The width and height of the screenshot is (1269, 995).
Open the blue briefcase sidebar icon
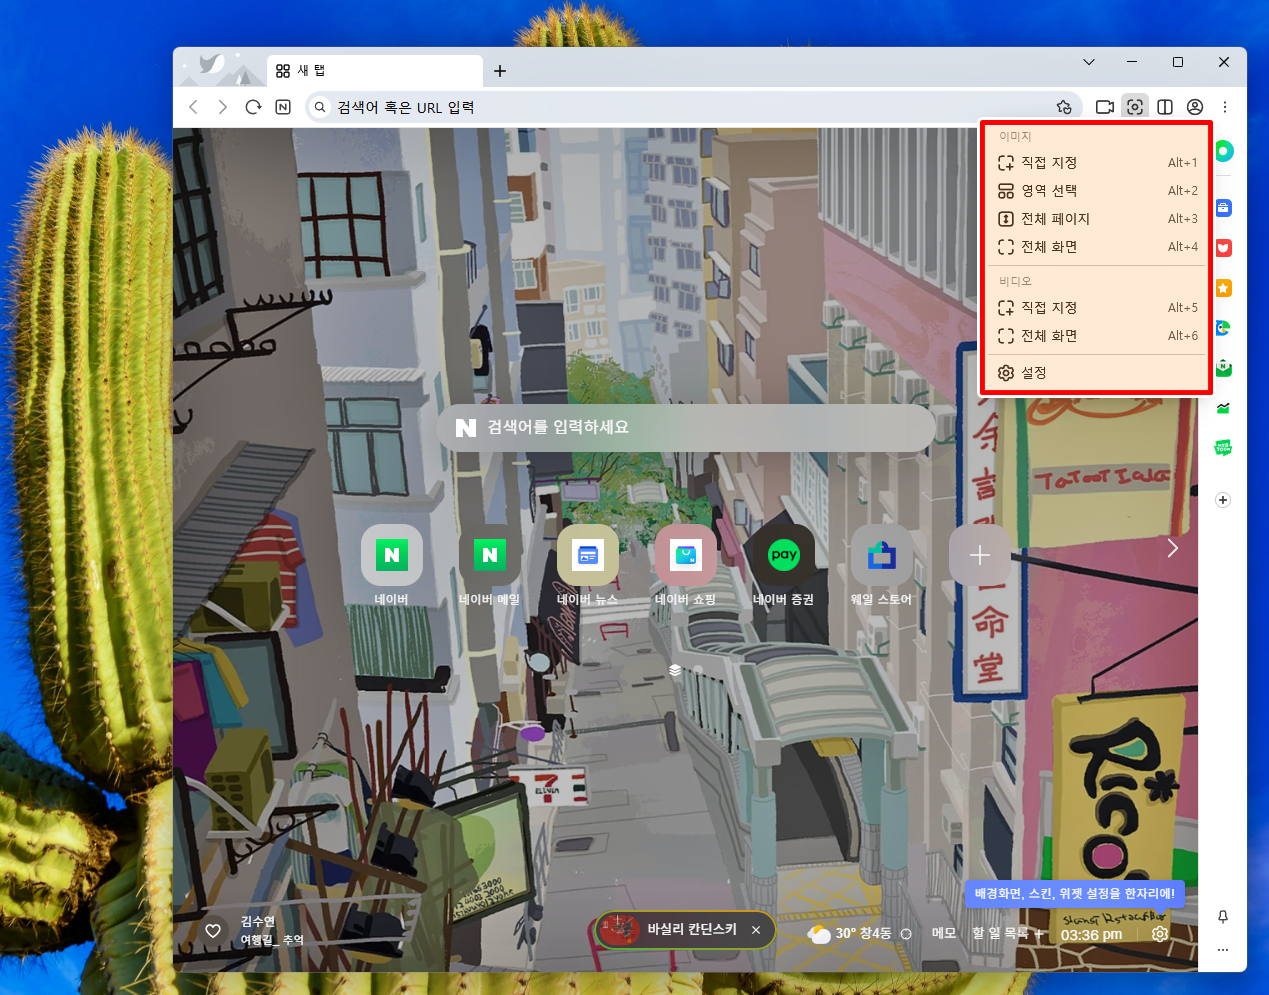(1223, 208)
